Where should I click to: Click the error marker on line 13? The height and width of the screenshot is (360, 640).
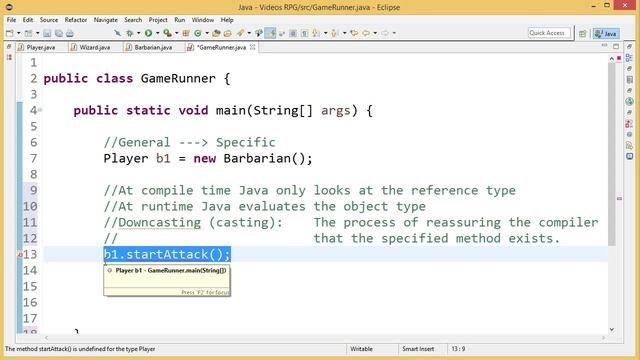coord(20,254)
